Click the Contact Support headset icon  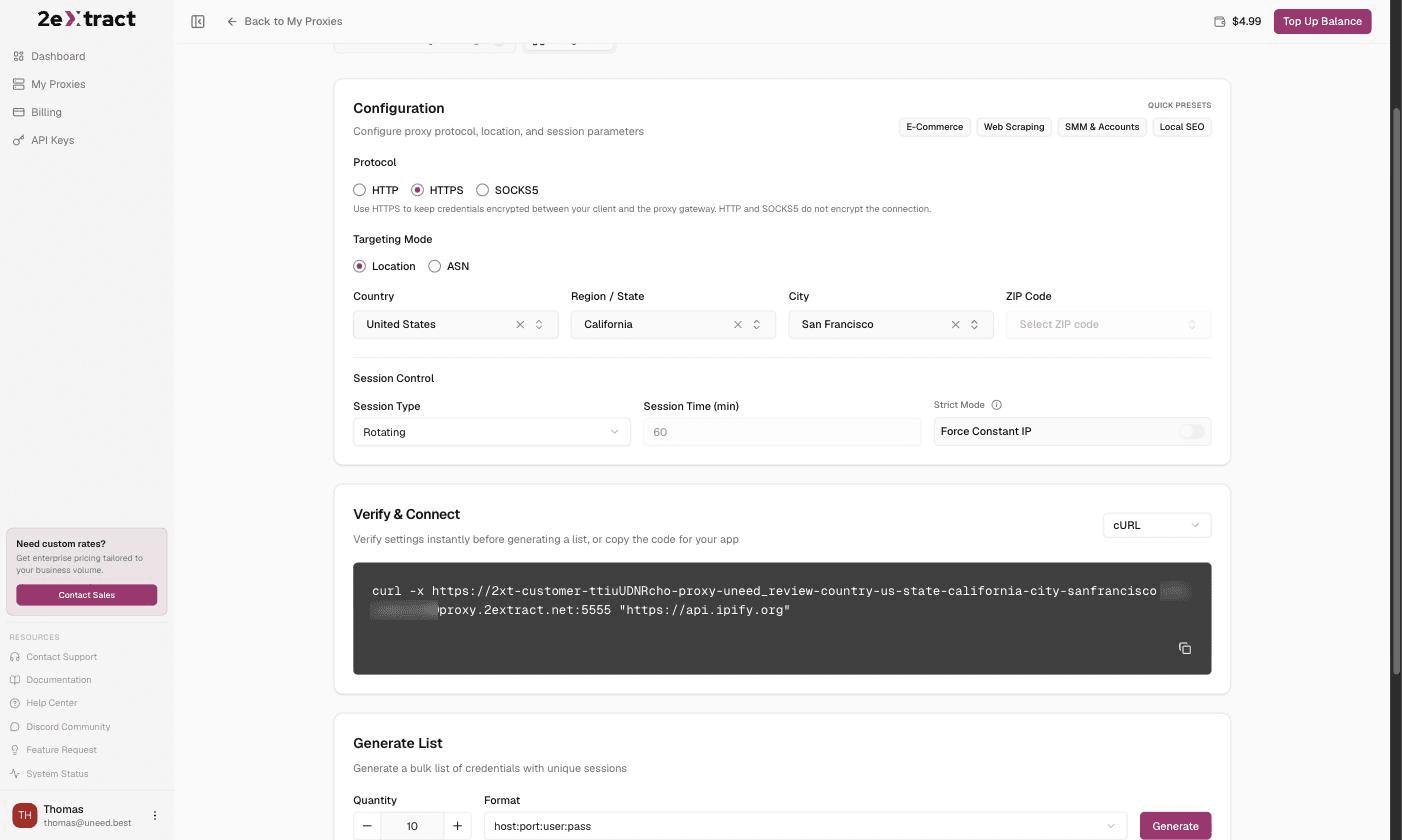click(15, 657)
